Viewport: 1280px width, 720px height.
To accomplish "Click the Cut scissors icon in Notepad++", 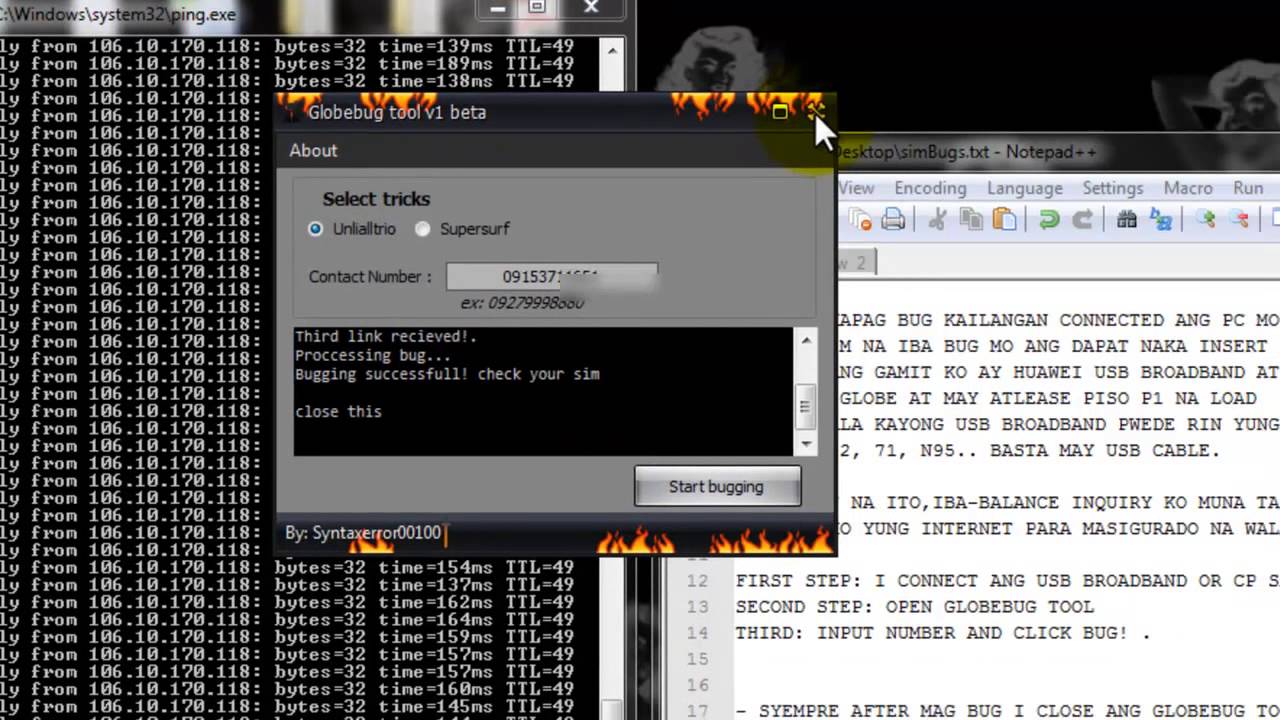I will (938, 219).
